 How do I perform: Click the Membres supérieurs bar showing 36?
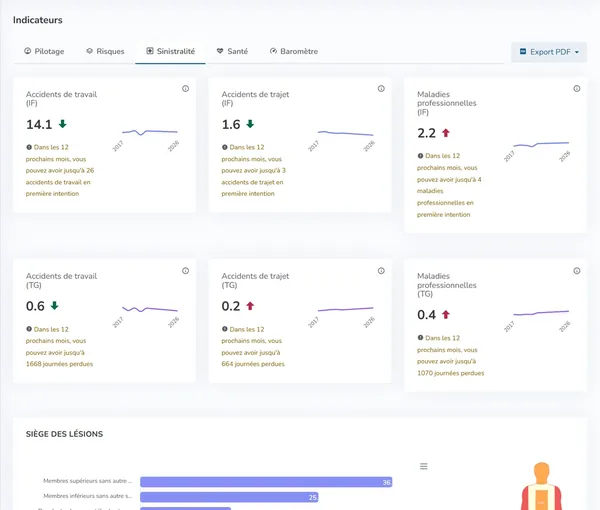click(x=266, y=482)
